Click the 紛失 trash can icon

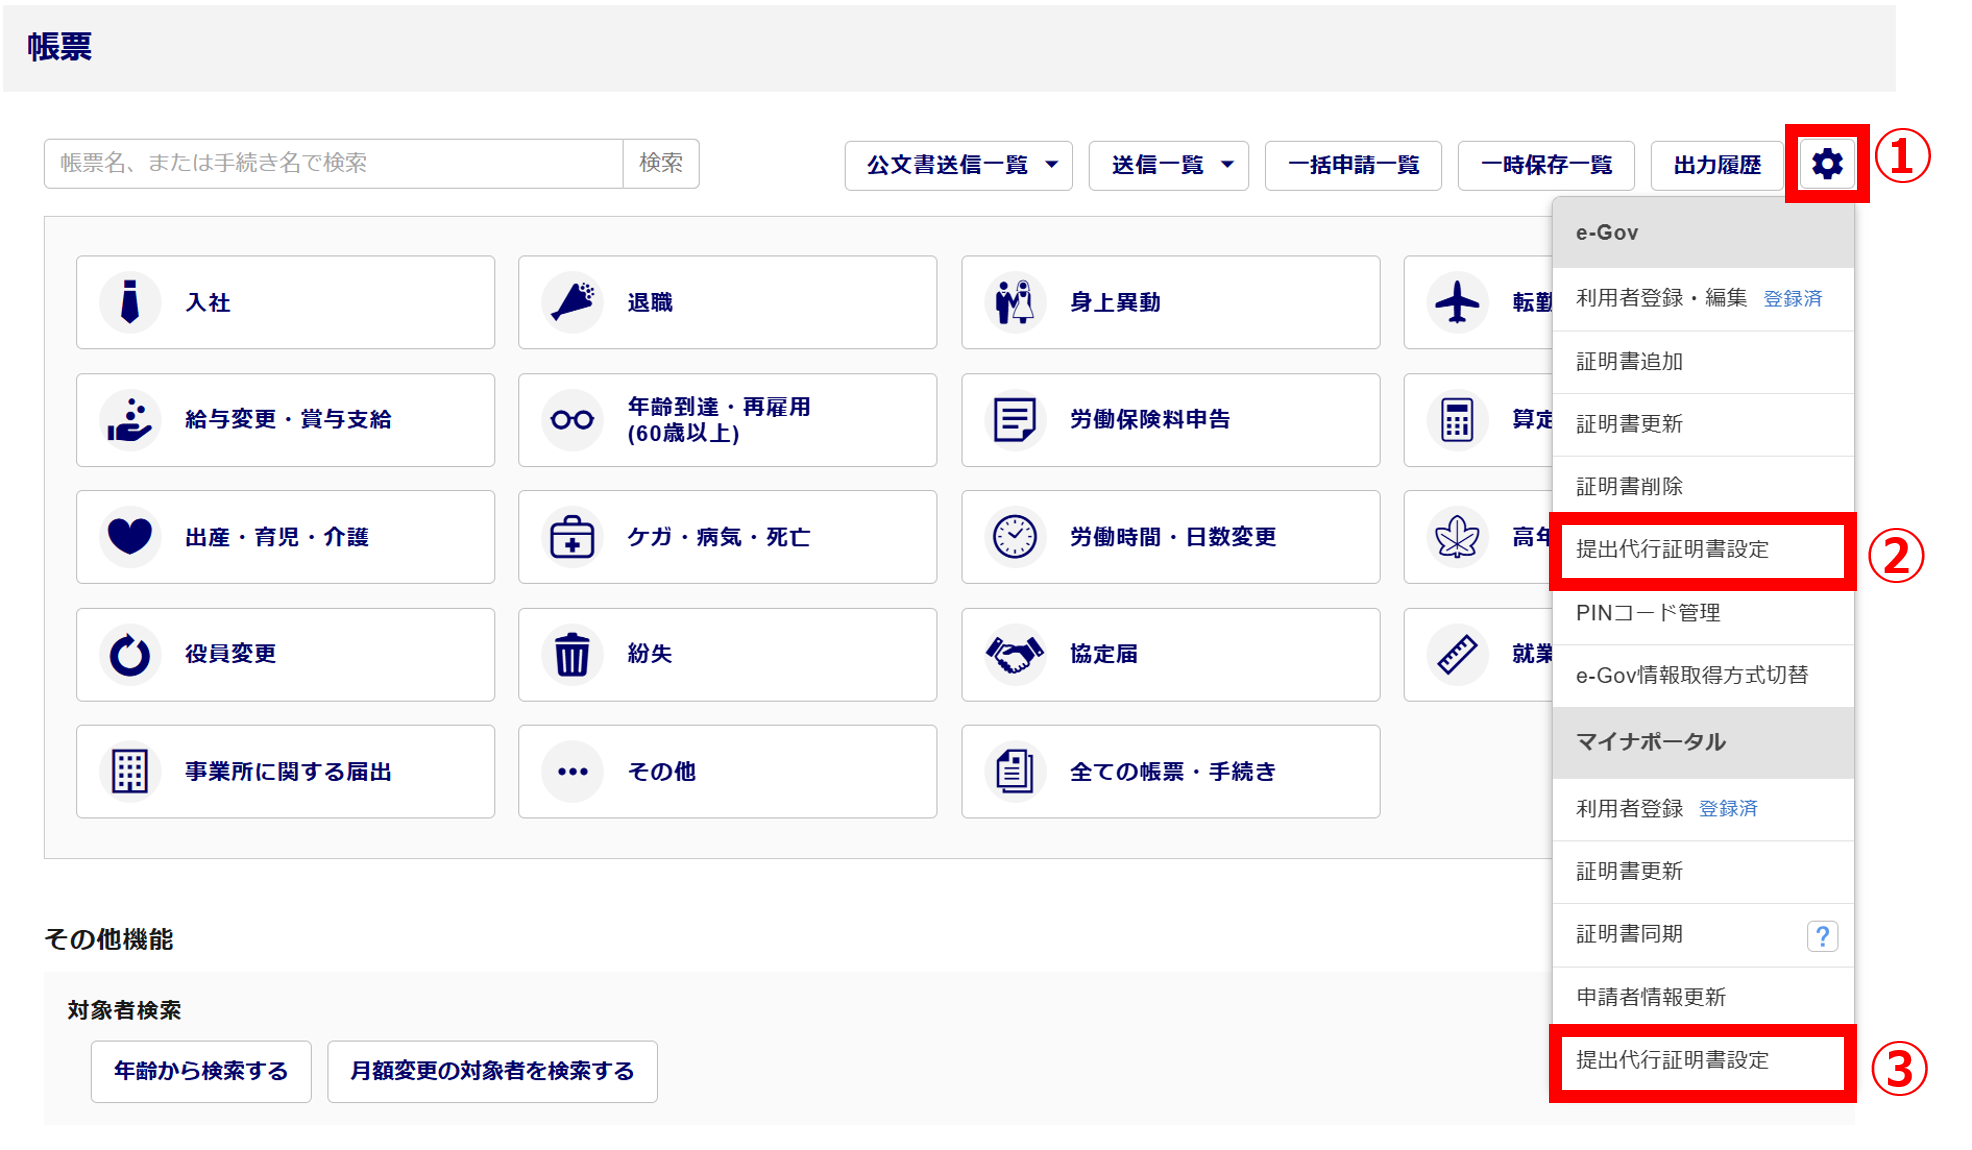coord(572,654)
